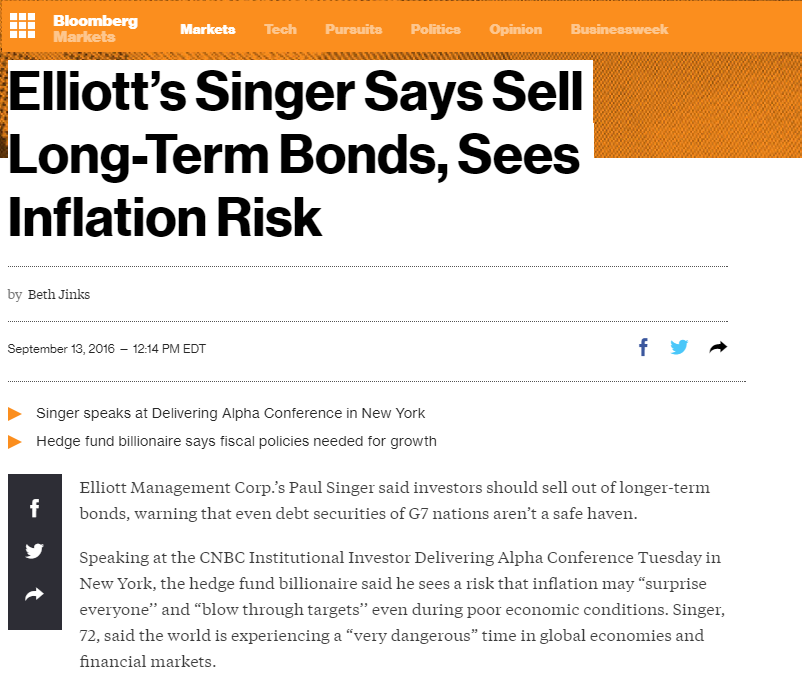Viewport: 802px width, 677px height.
Task: Open the Tech section
Action: click(x=280, y=29)
